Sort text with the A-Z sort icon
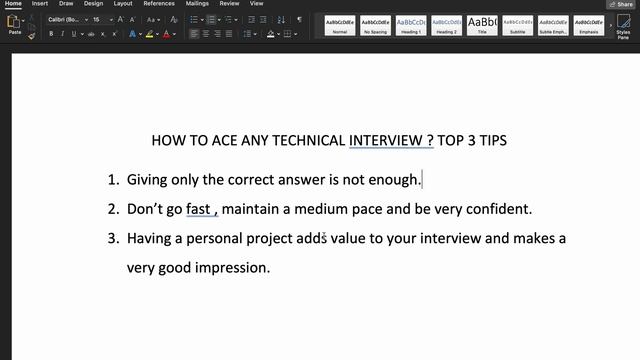This screenshot has height=360, width=640. point(281,20)
